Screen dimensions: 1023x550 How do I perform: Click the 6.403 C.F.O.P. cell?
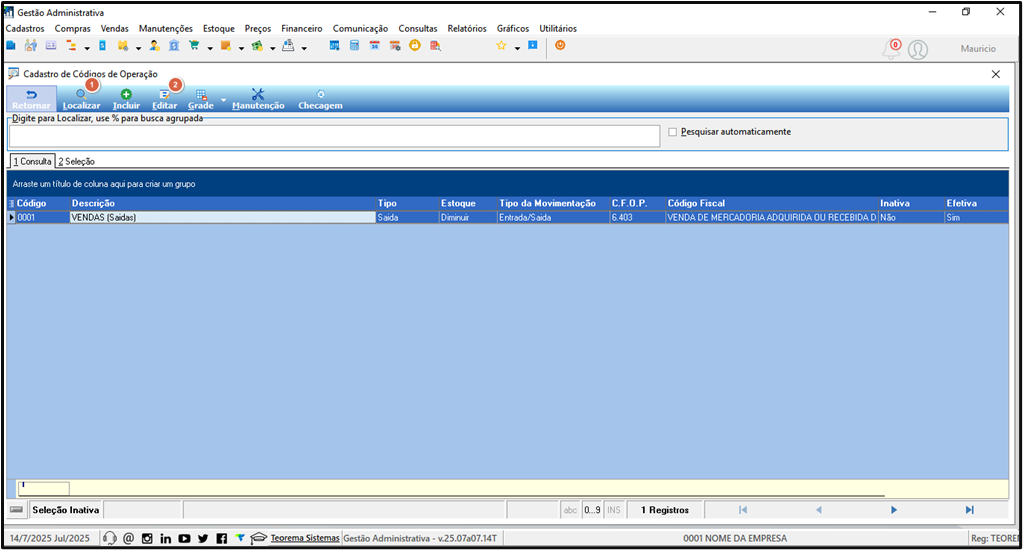click(637, 217)
